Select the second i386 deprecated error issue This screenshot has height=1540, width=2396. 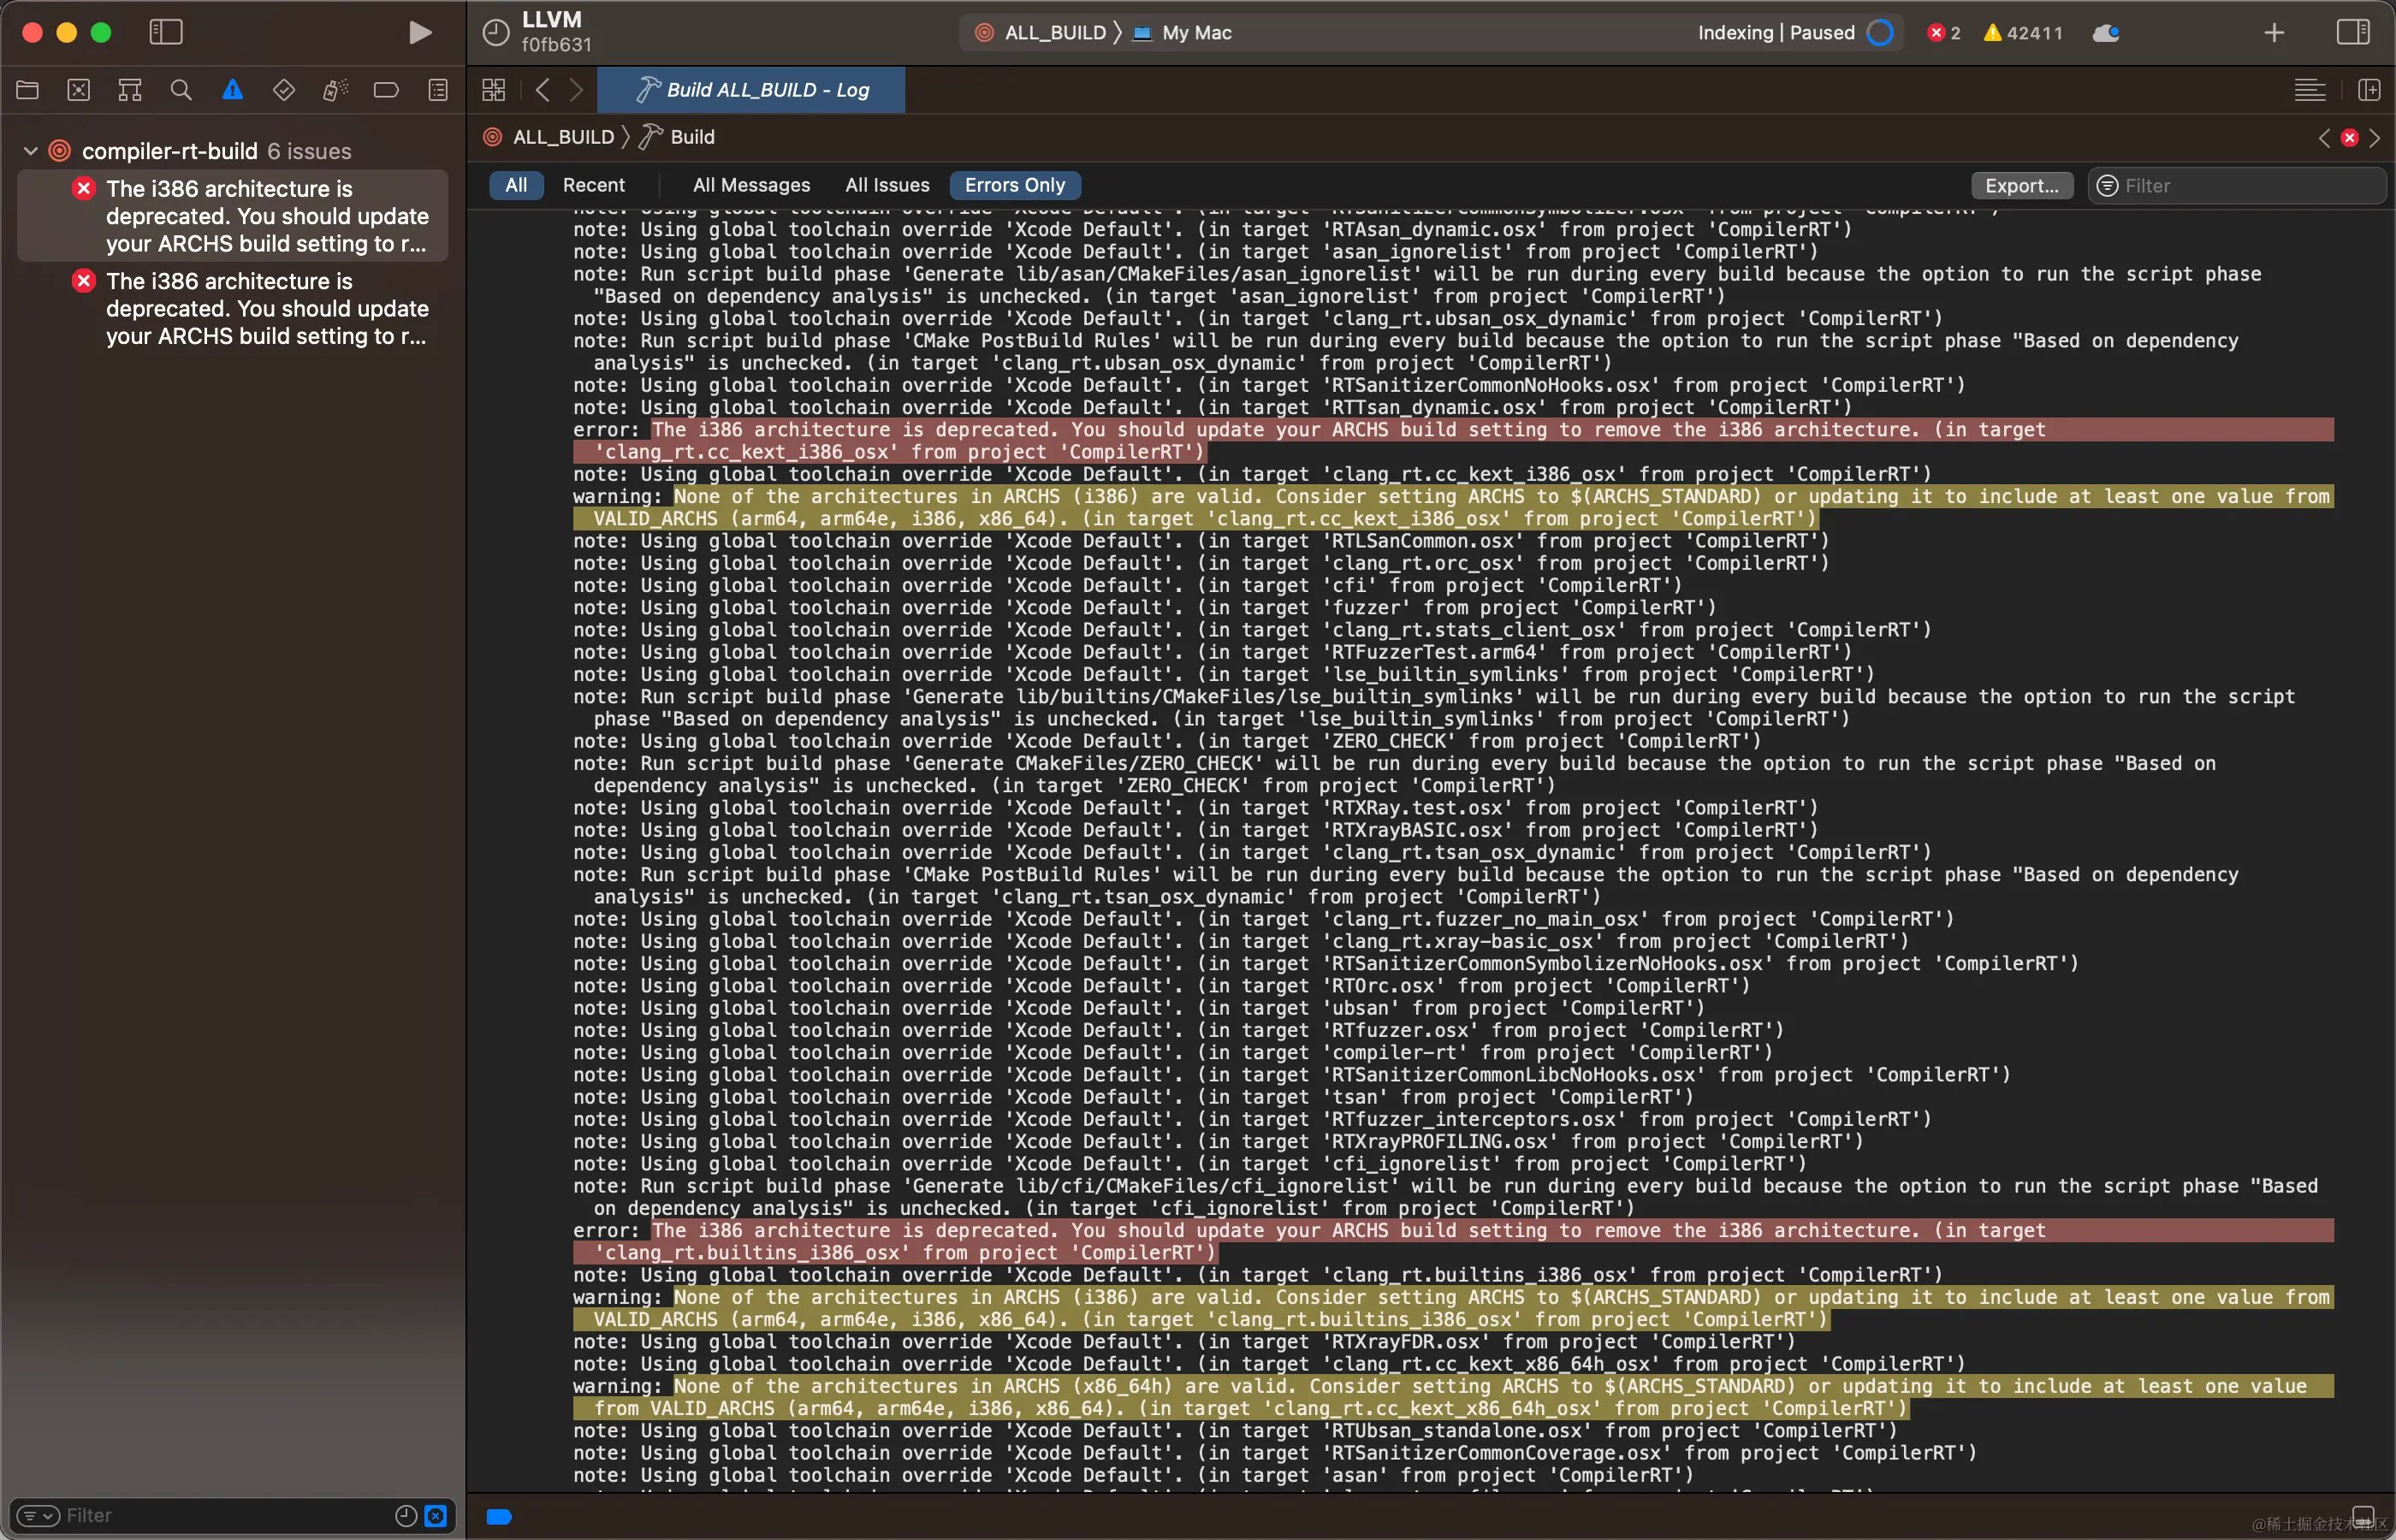[233, 308]
